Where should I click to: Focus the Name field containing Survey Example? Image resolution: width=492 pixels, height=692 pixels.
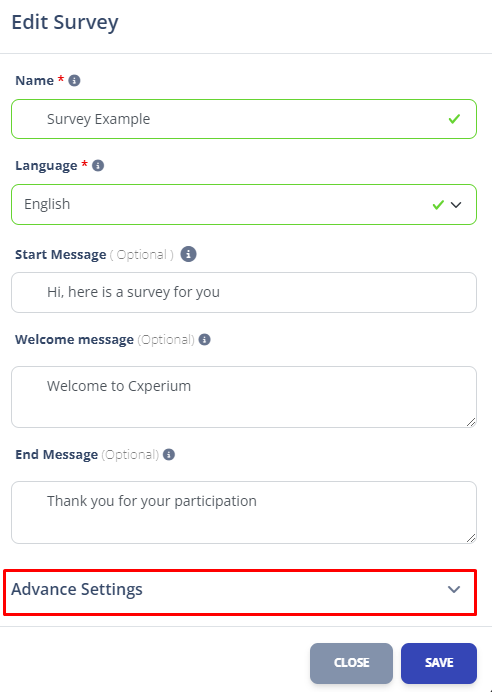tap(244, 119)
